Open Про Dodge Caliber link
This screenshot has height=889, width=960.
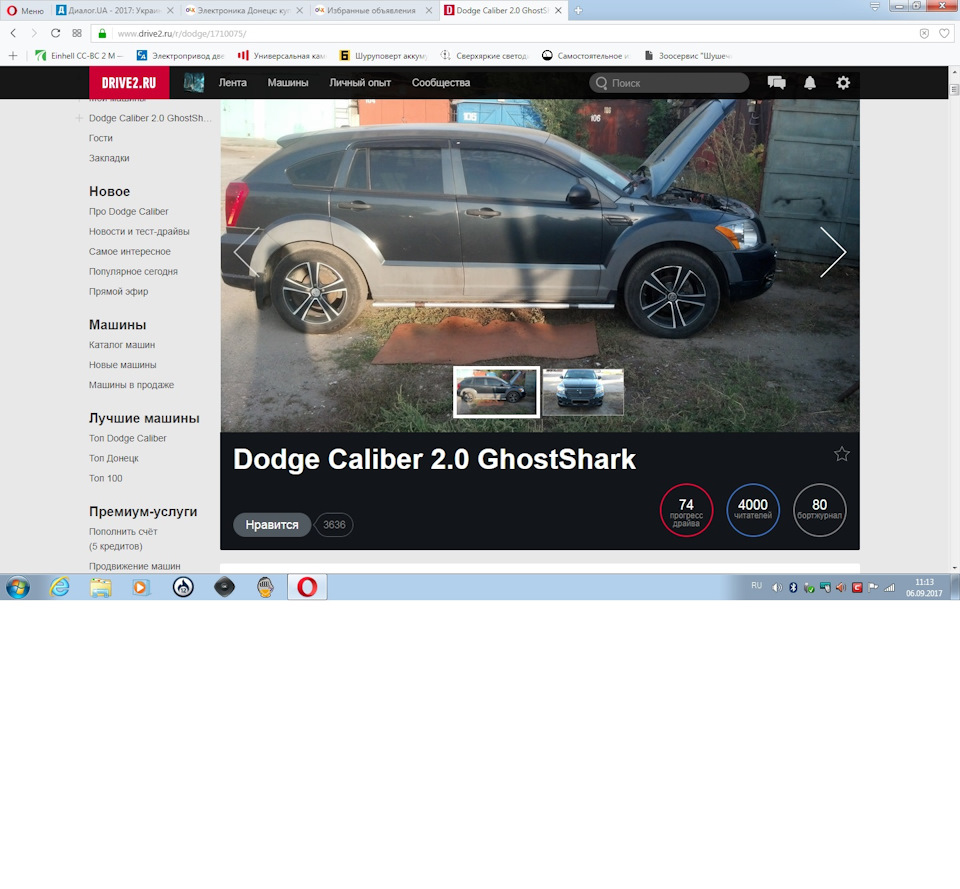(129, 211)
